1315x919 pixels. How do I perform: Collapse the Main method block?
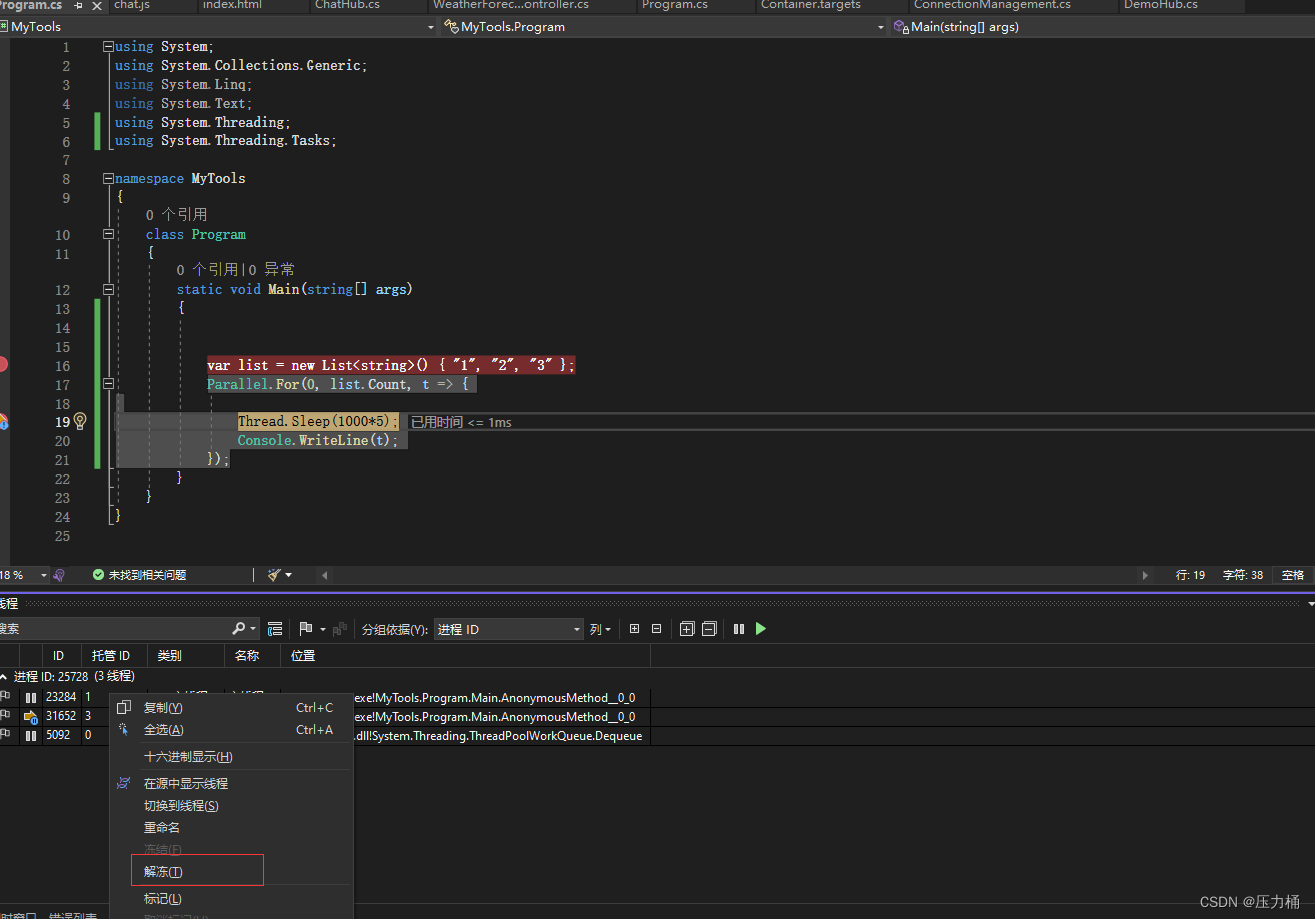[108, 290]
